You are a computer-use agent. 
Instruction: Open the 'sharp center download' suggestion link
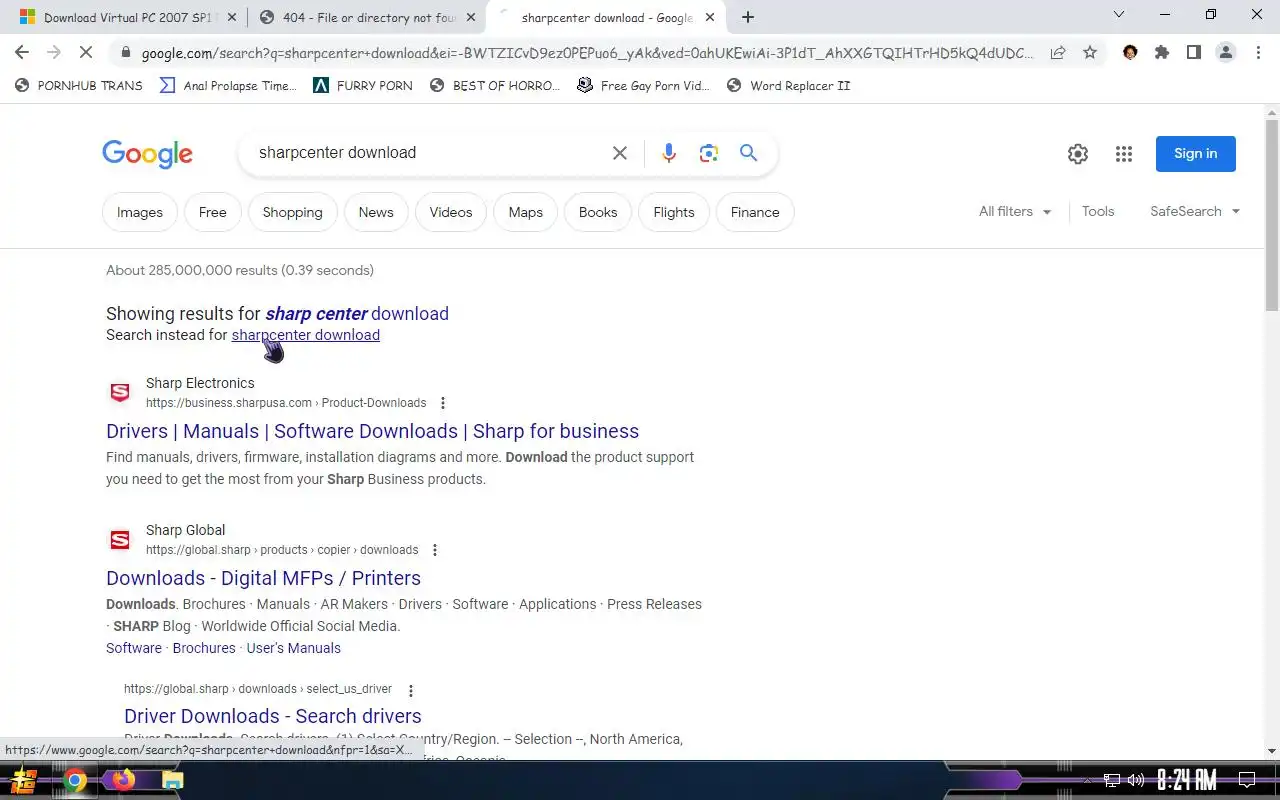[x=357, y=314]
